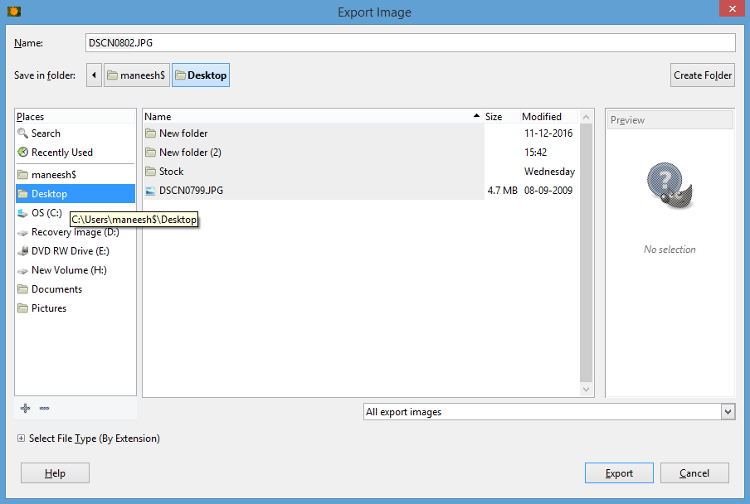Sort files by Modified column header
This screenshot has width=750, height=504.
pyautogui.click(x=549, y=117)
